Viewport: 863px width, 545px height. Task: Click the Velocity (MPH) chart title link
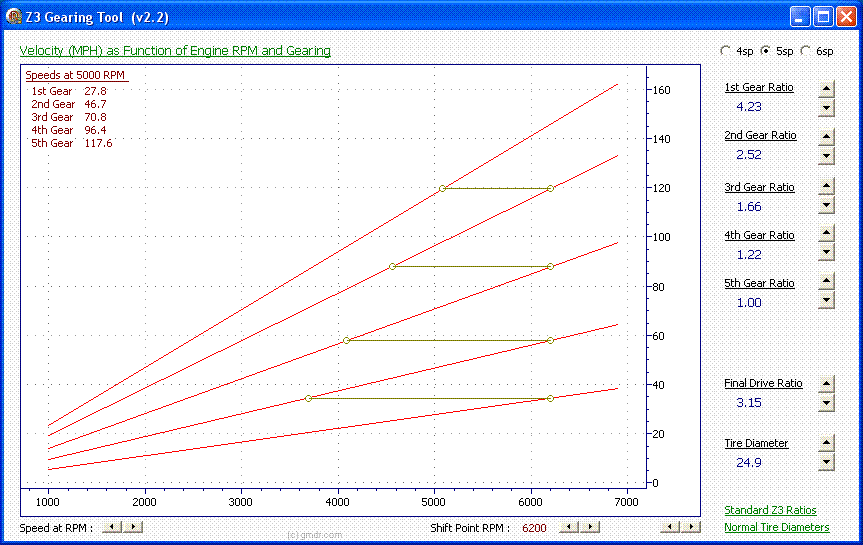[175, 51]
